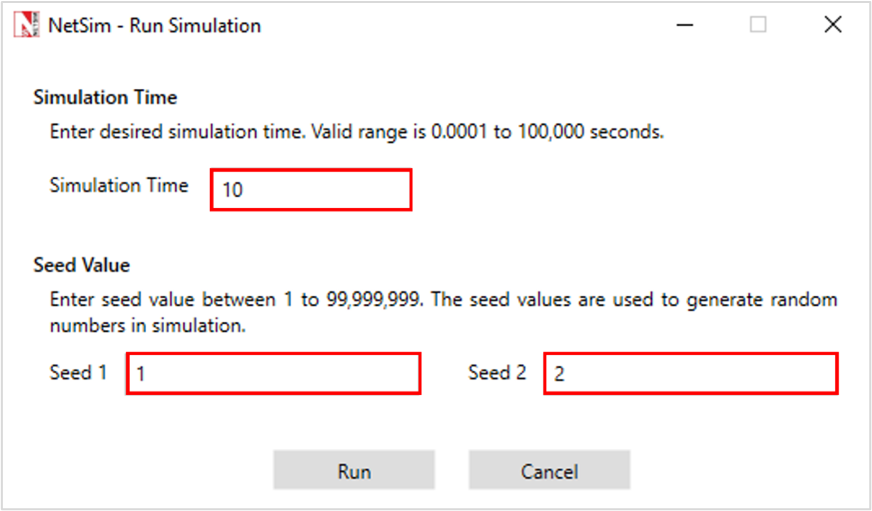Click the Simulation Time label beside the field
This screenshot has width=872, height=511.
(x=119, y=185)
